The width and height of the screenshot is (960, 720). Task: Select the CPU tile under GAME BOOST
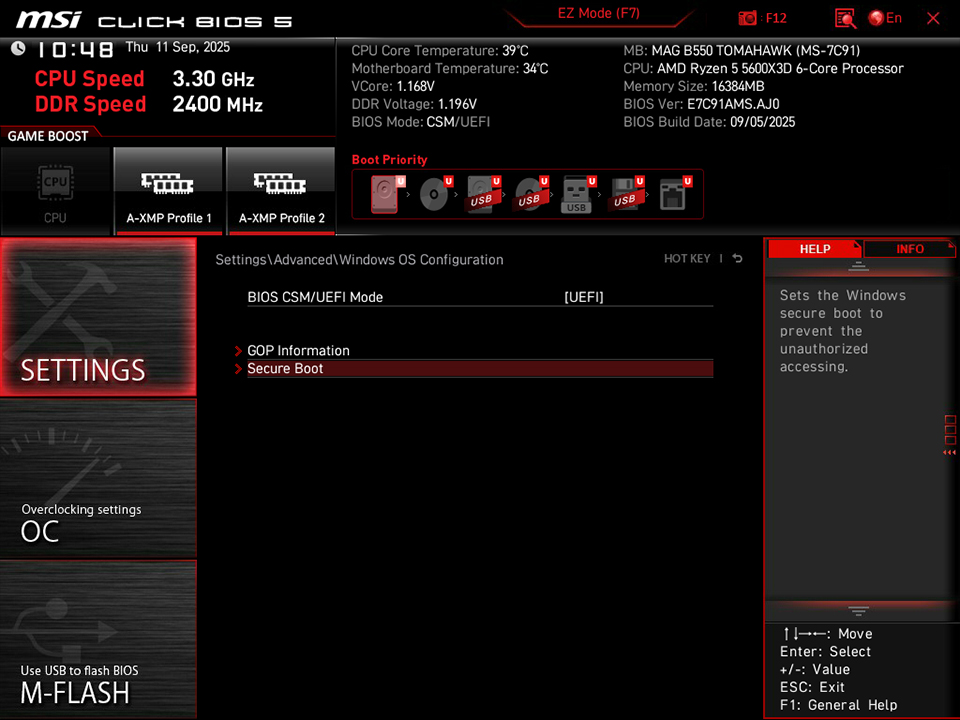56,190
